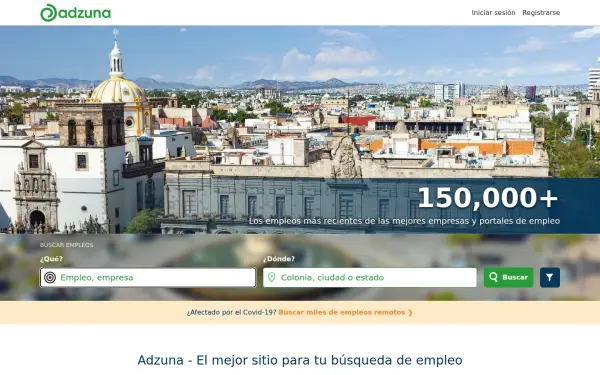The image size is (600, 375).
Task: Click the ¿Qué? label
Action: point(51,259)
